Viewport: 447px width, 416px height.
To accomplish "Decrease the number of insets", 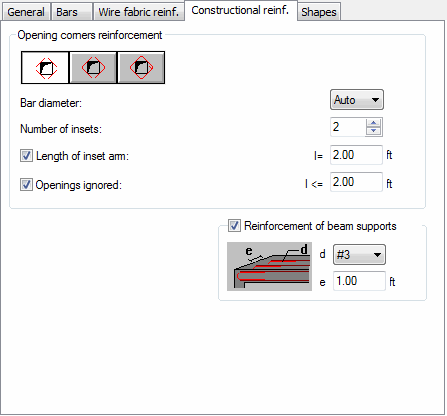I will click(x=374, y=131).
